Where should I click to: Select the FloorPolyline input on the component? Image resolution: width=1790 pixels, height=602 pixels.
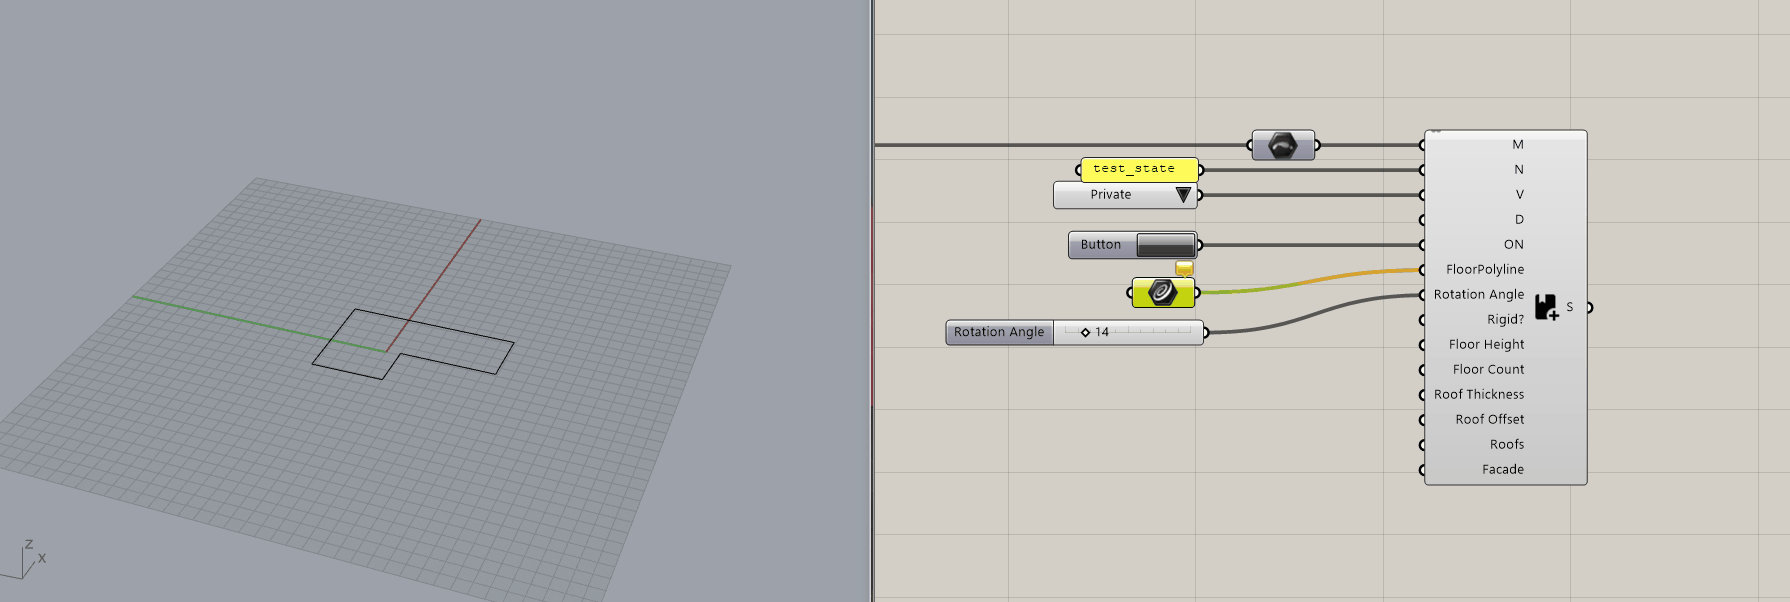tap(1484, 270)
